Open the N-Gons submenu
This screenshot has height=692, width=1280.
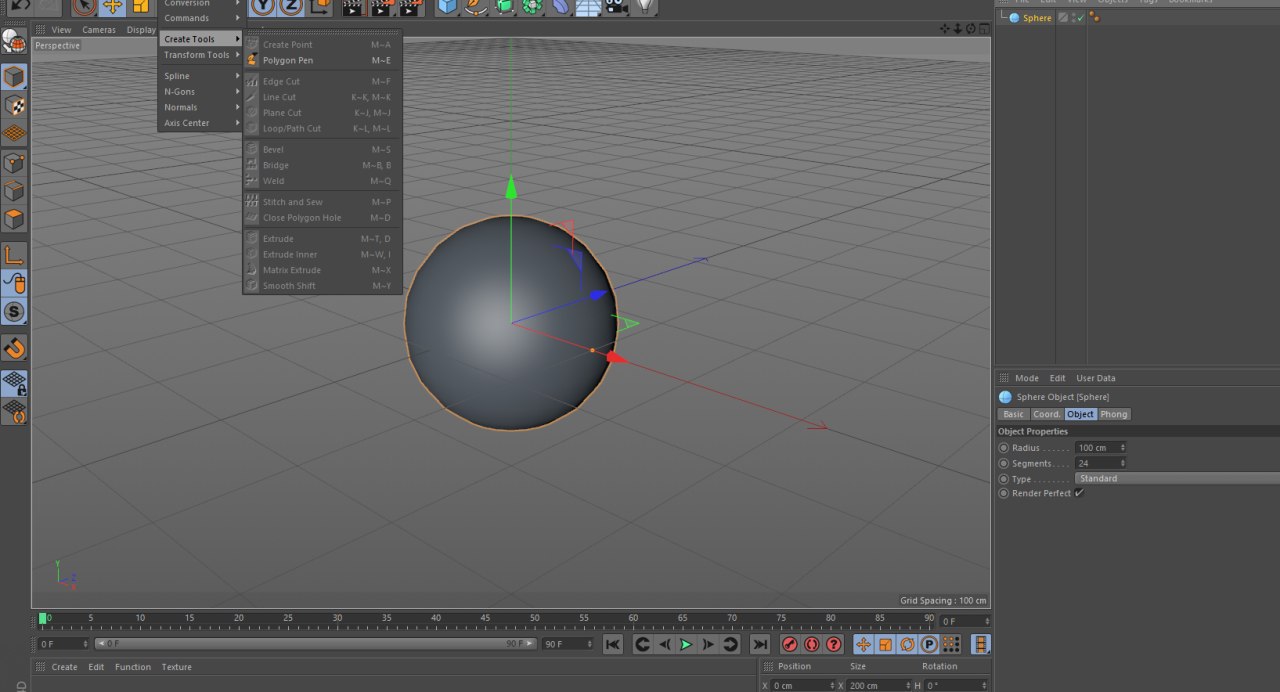202,92
